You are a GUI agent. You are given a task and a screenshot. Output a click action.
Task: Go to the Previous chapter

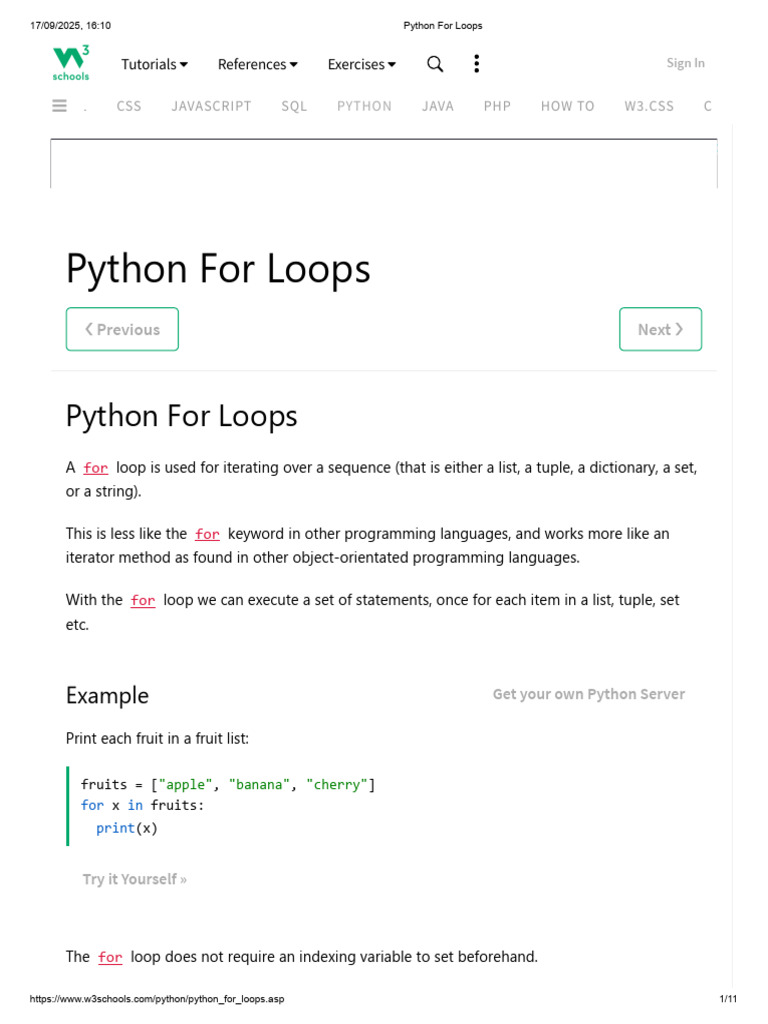(x=122, y=329)
